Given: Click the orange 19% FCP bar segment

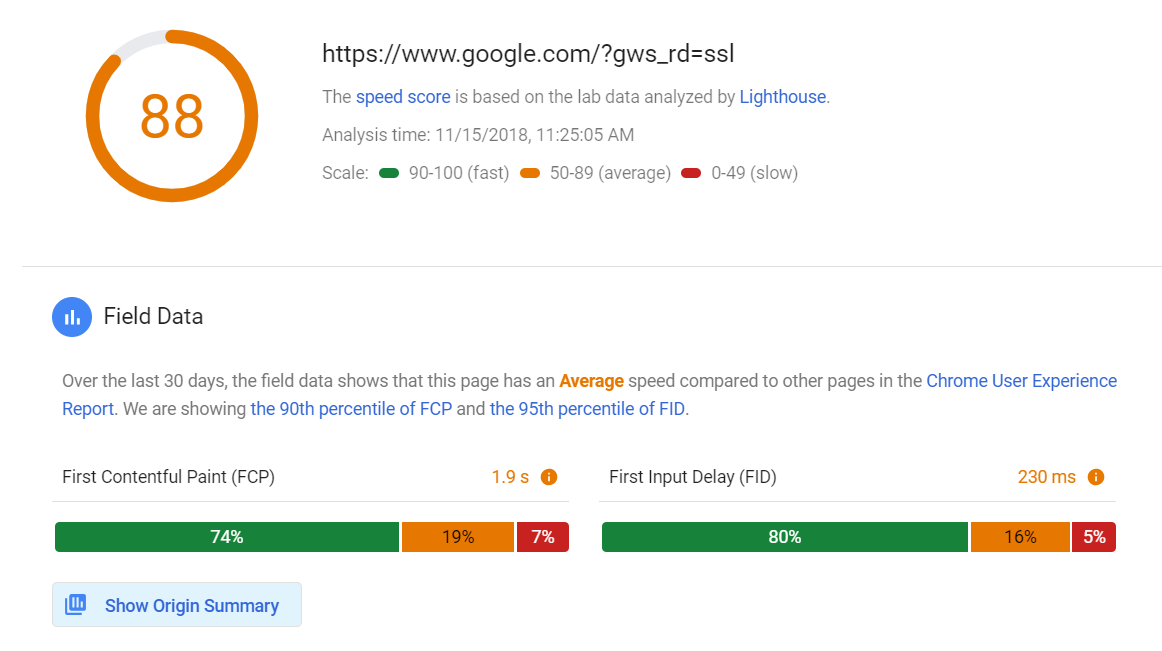Looking at the screenshot, I should point(458,537).
